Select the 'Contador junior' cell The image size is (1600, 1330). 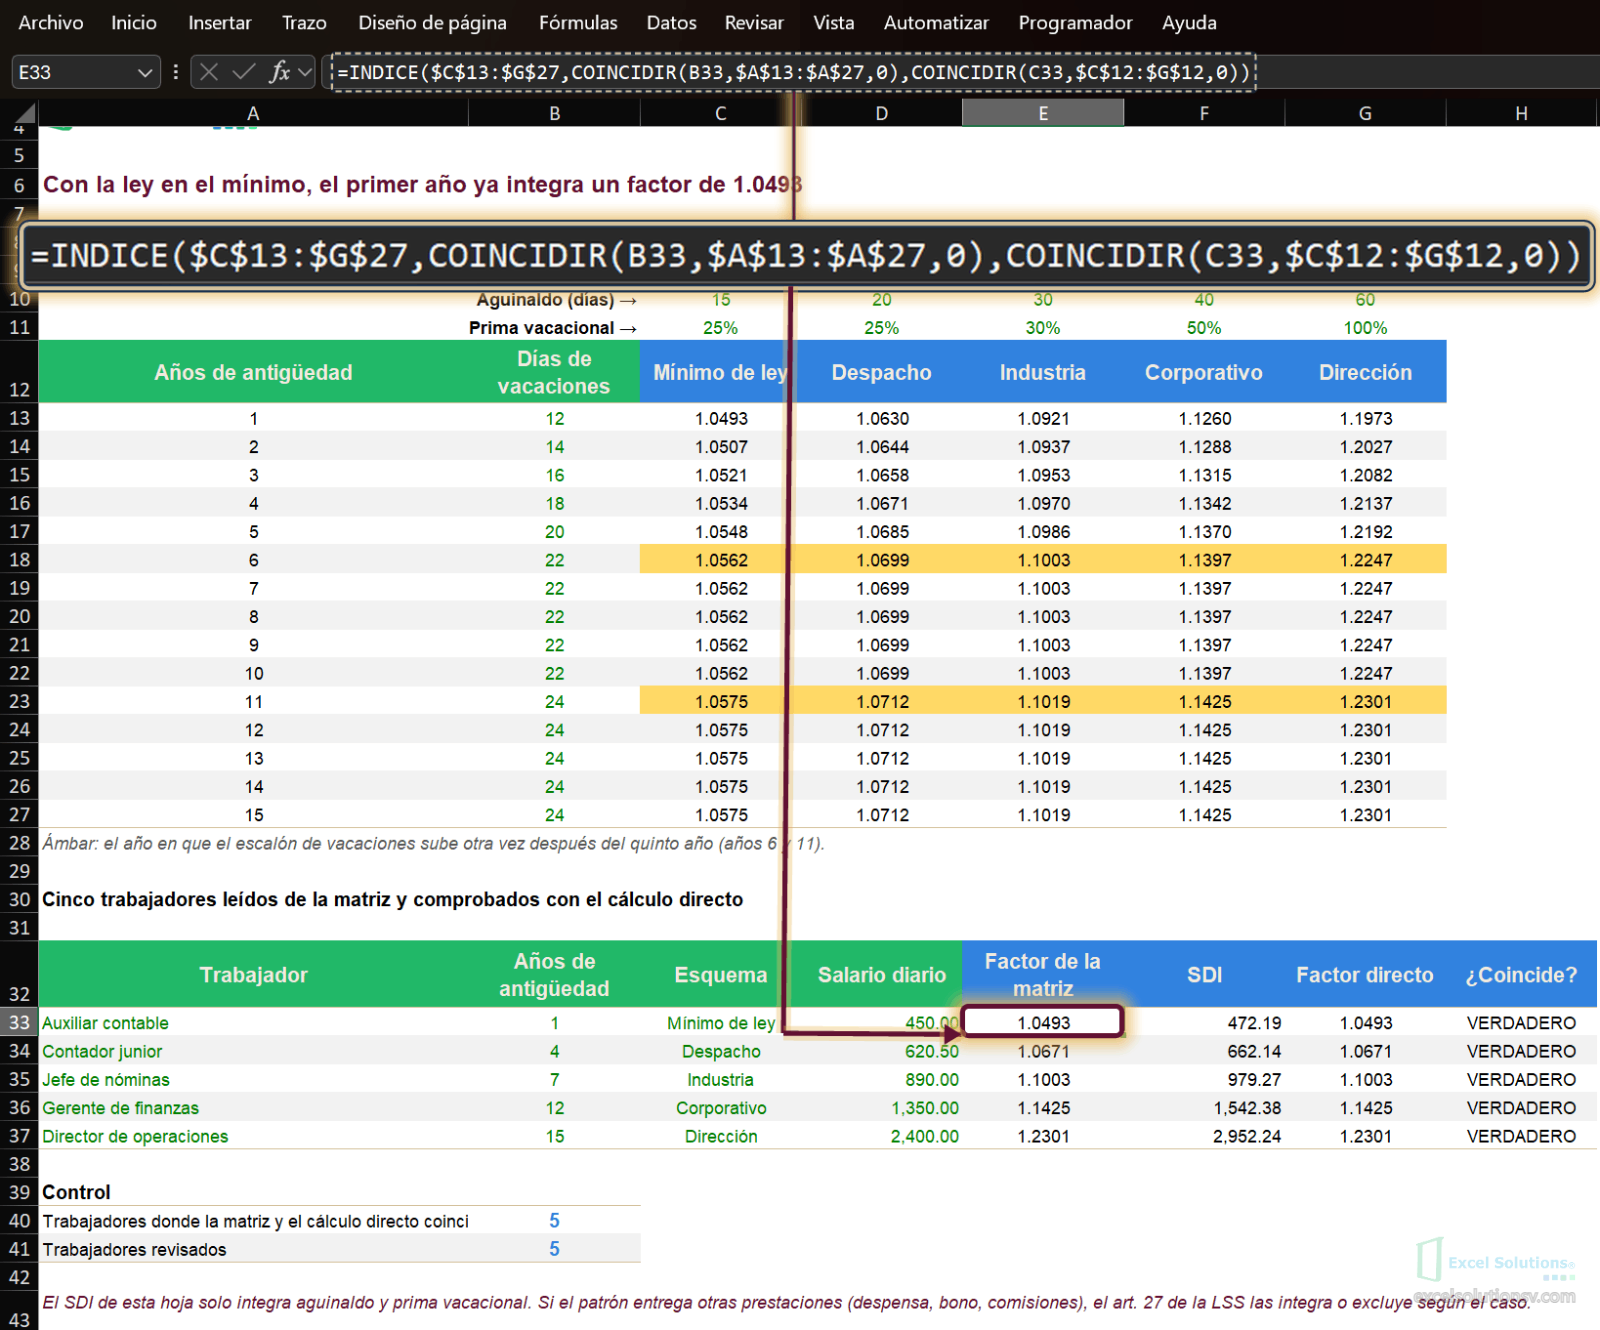tap(253, 1051)
